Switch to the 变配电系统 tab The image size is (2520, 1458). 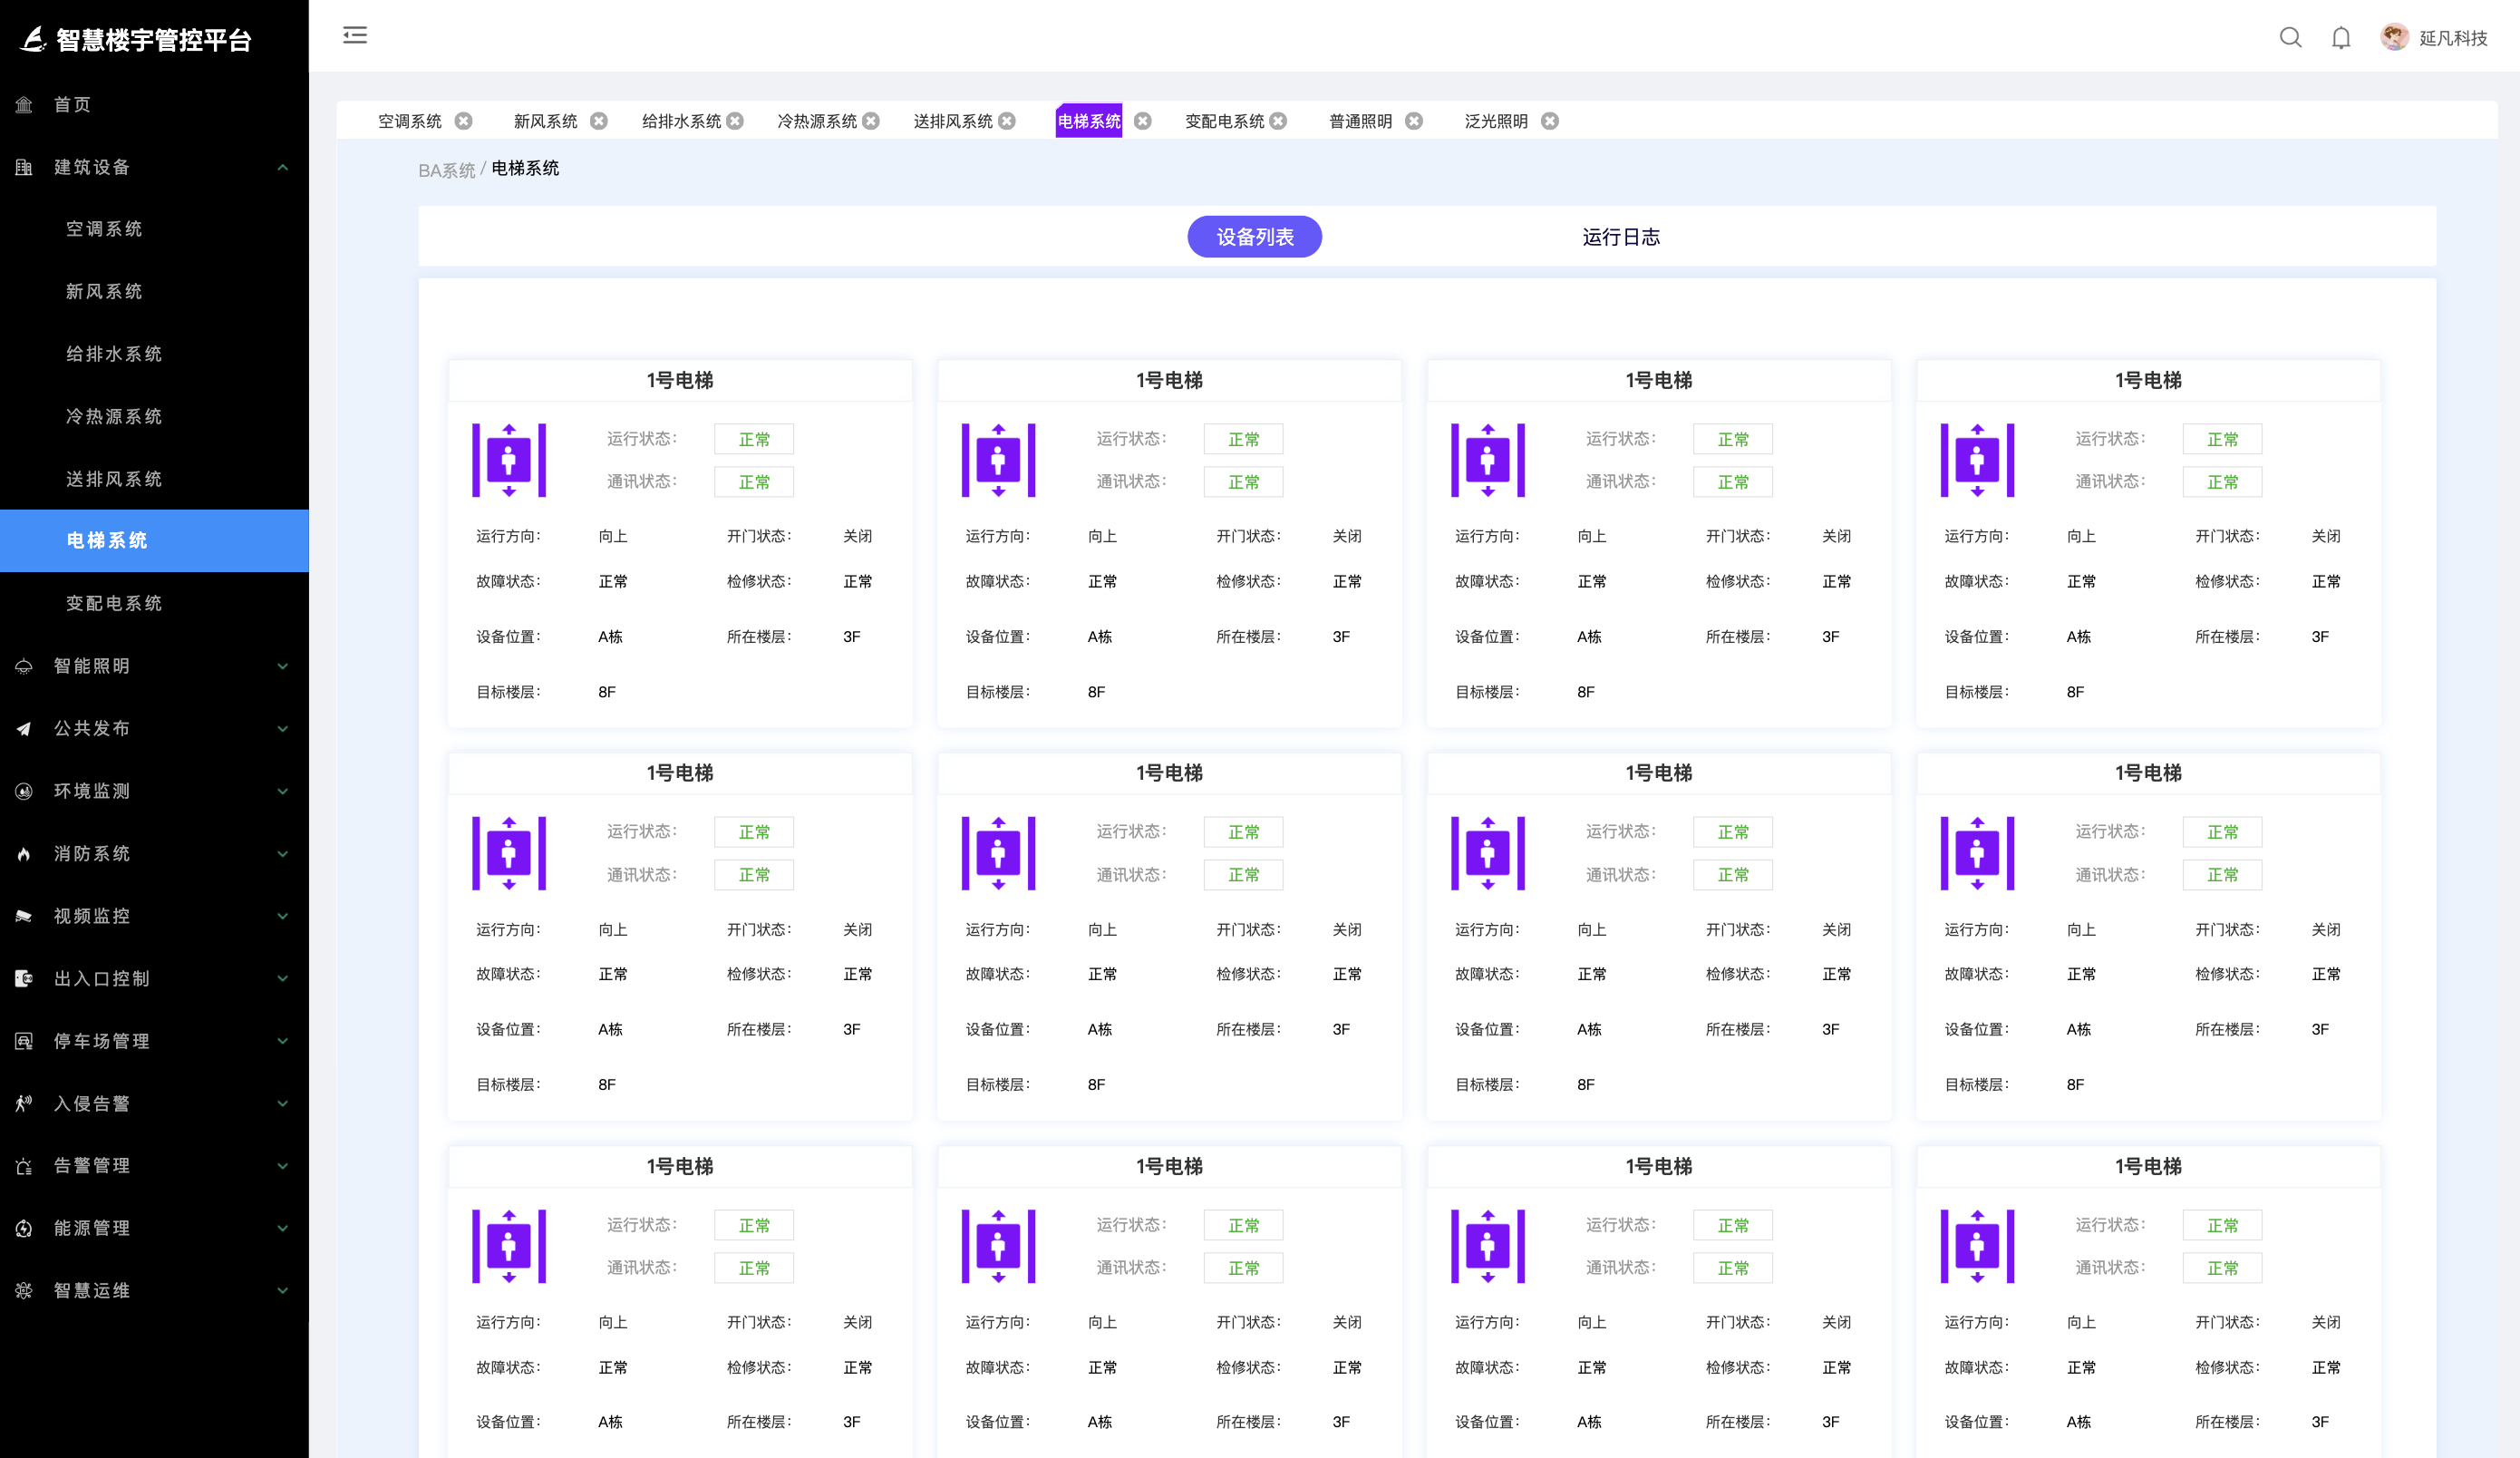(x=1224, y=121)
